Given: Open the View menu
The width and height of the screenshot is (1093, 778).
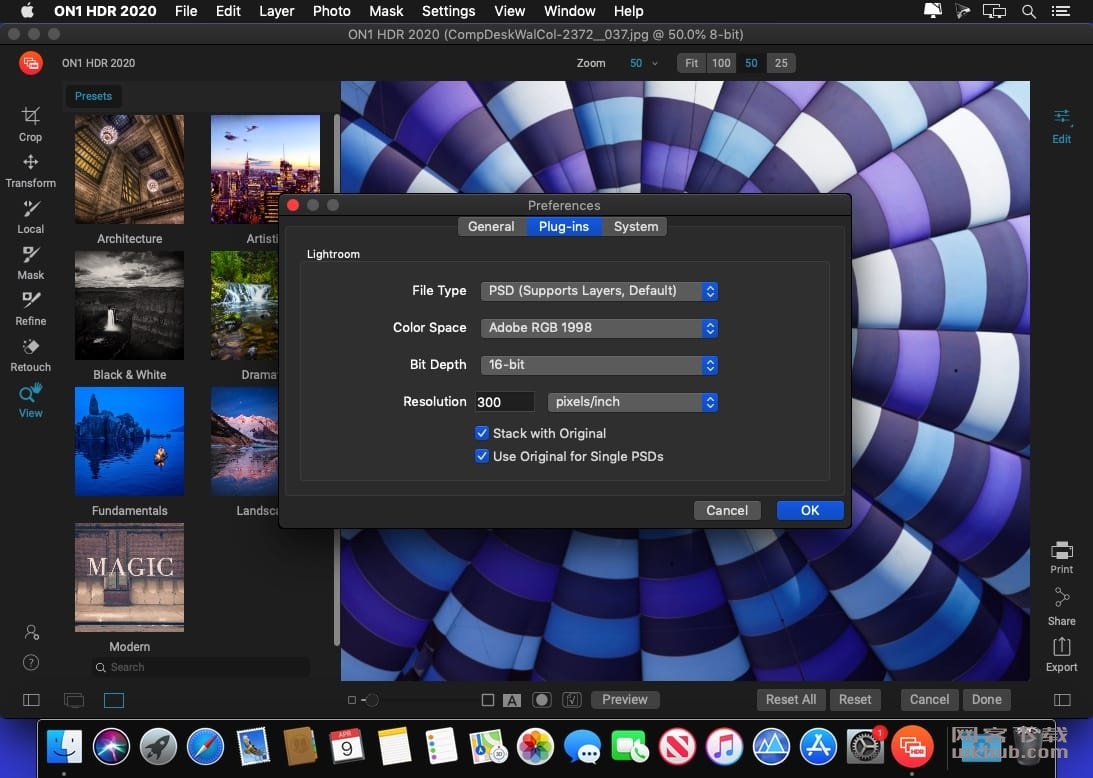Looking at the screenshot, I should coord(510,11).
